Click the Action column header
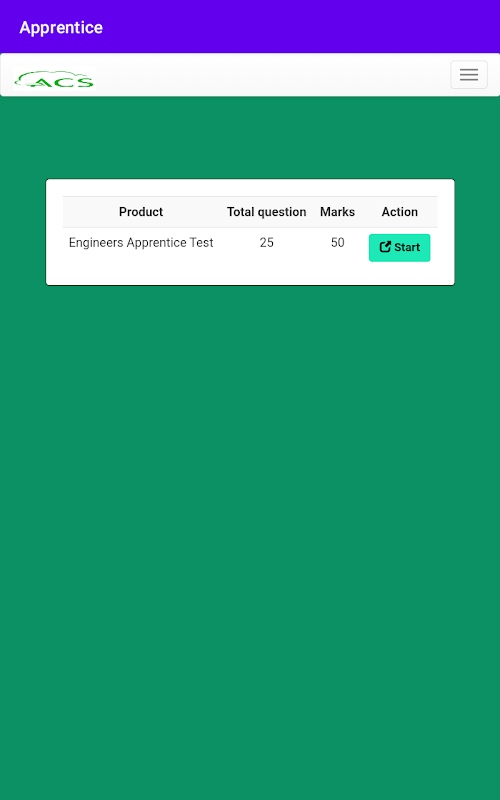The height and width of the screenshot is (800, 500). (x=399, y=212)
